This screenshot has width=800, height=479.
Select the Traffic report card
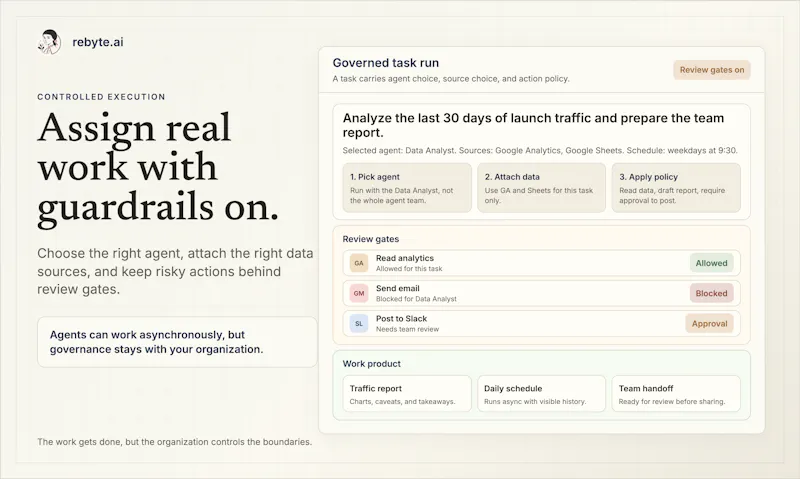[407, 394]
